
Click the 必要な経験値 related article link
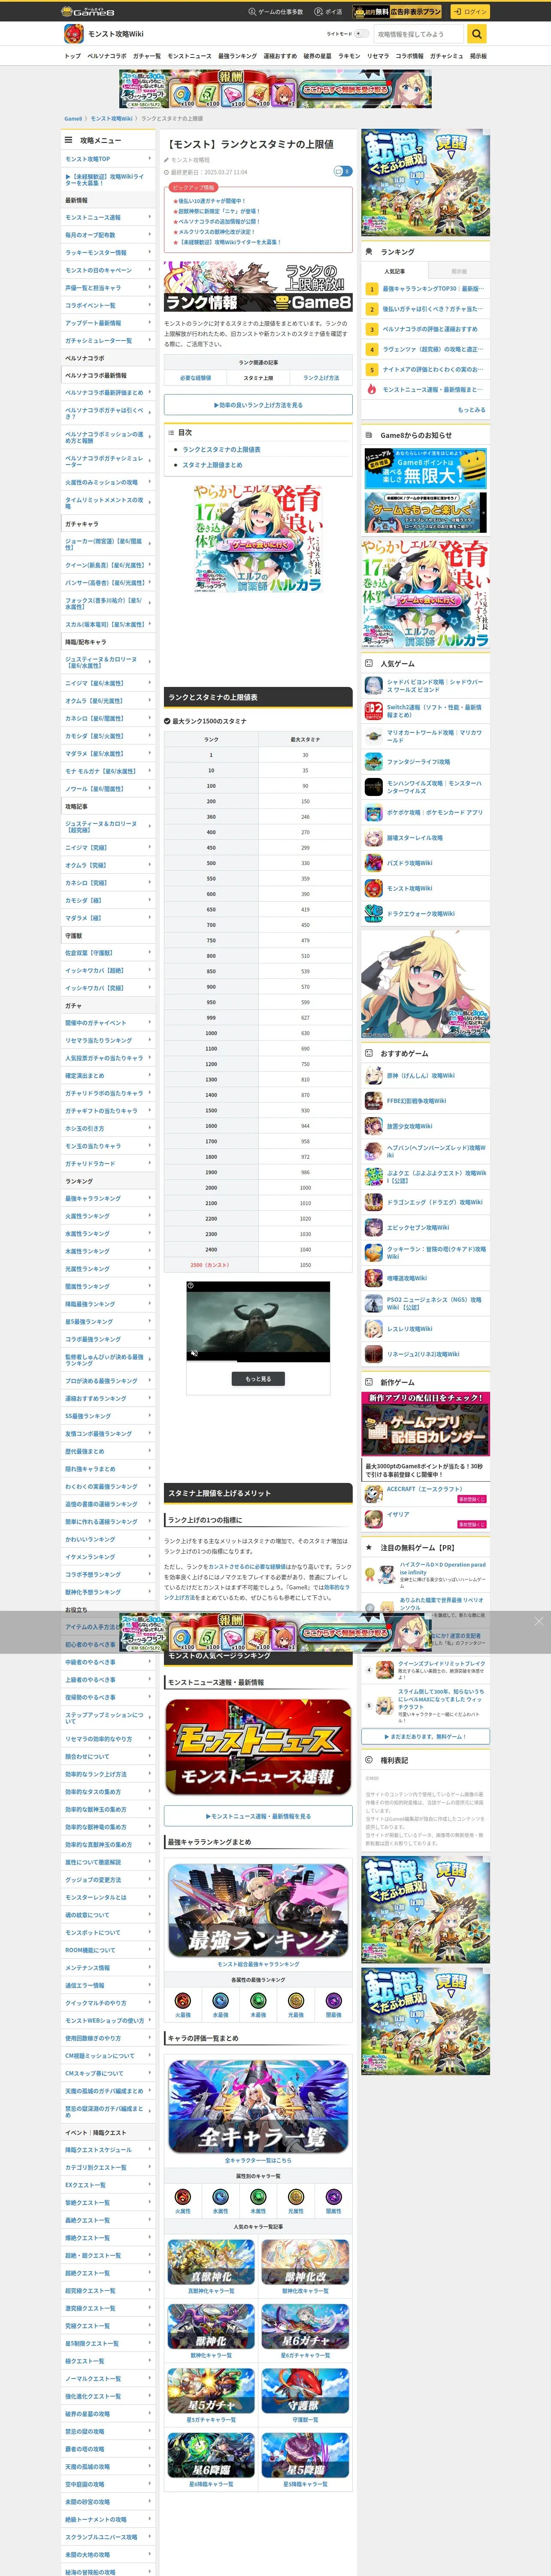click(x=195, y=378)
